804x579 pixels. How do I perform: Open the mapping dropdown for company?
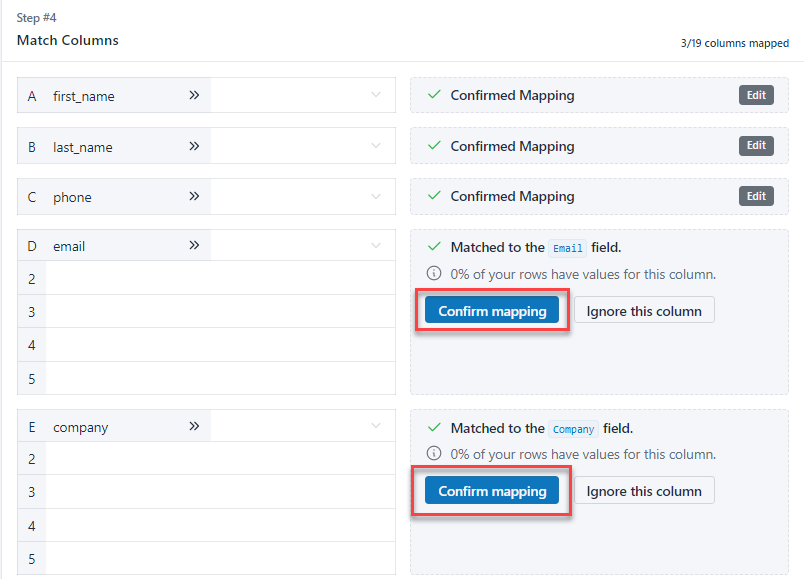303,427
